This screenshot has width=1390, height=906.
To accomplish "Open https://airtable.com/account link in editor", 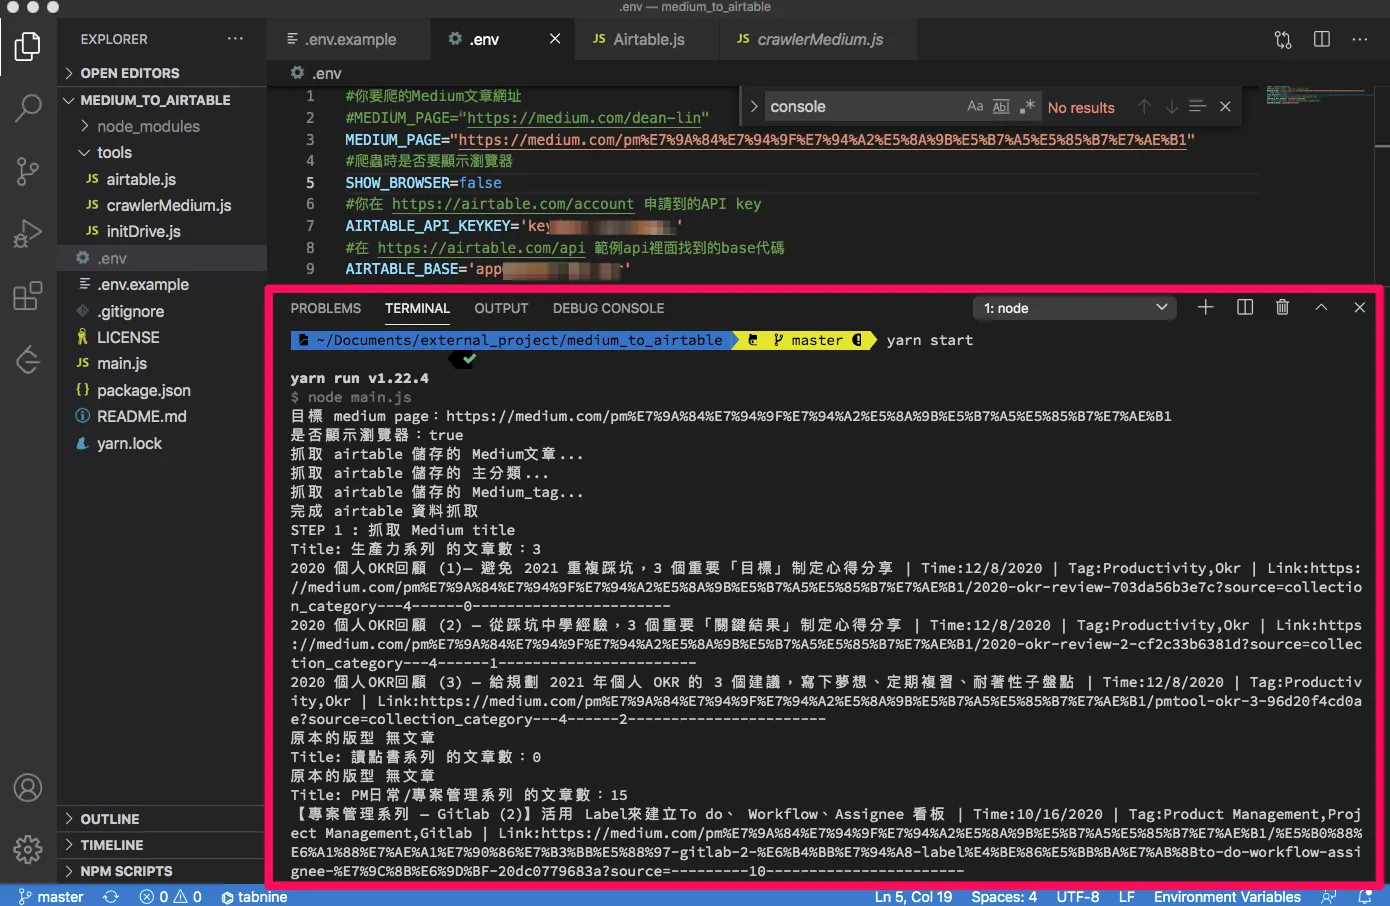I will coord(512,204).
